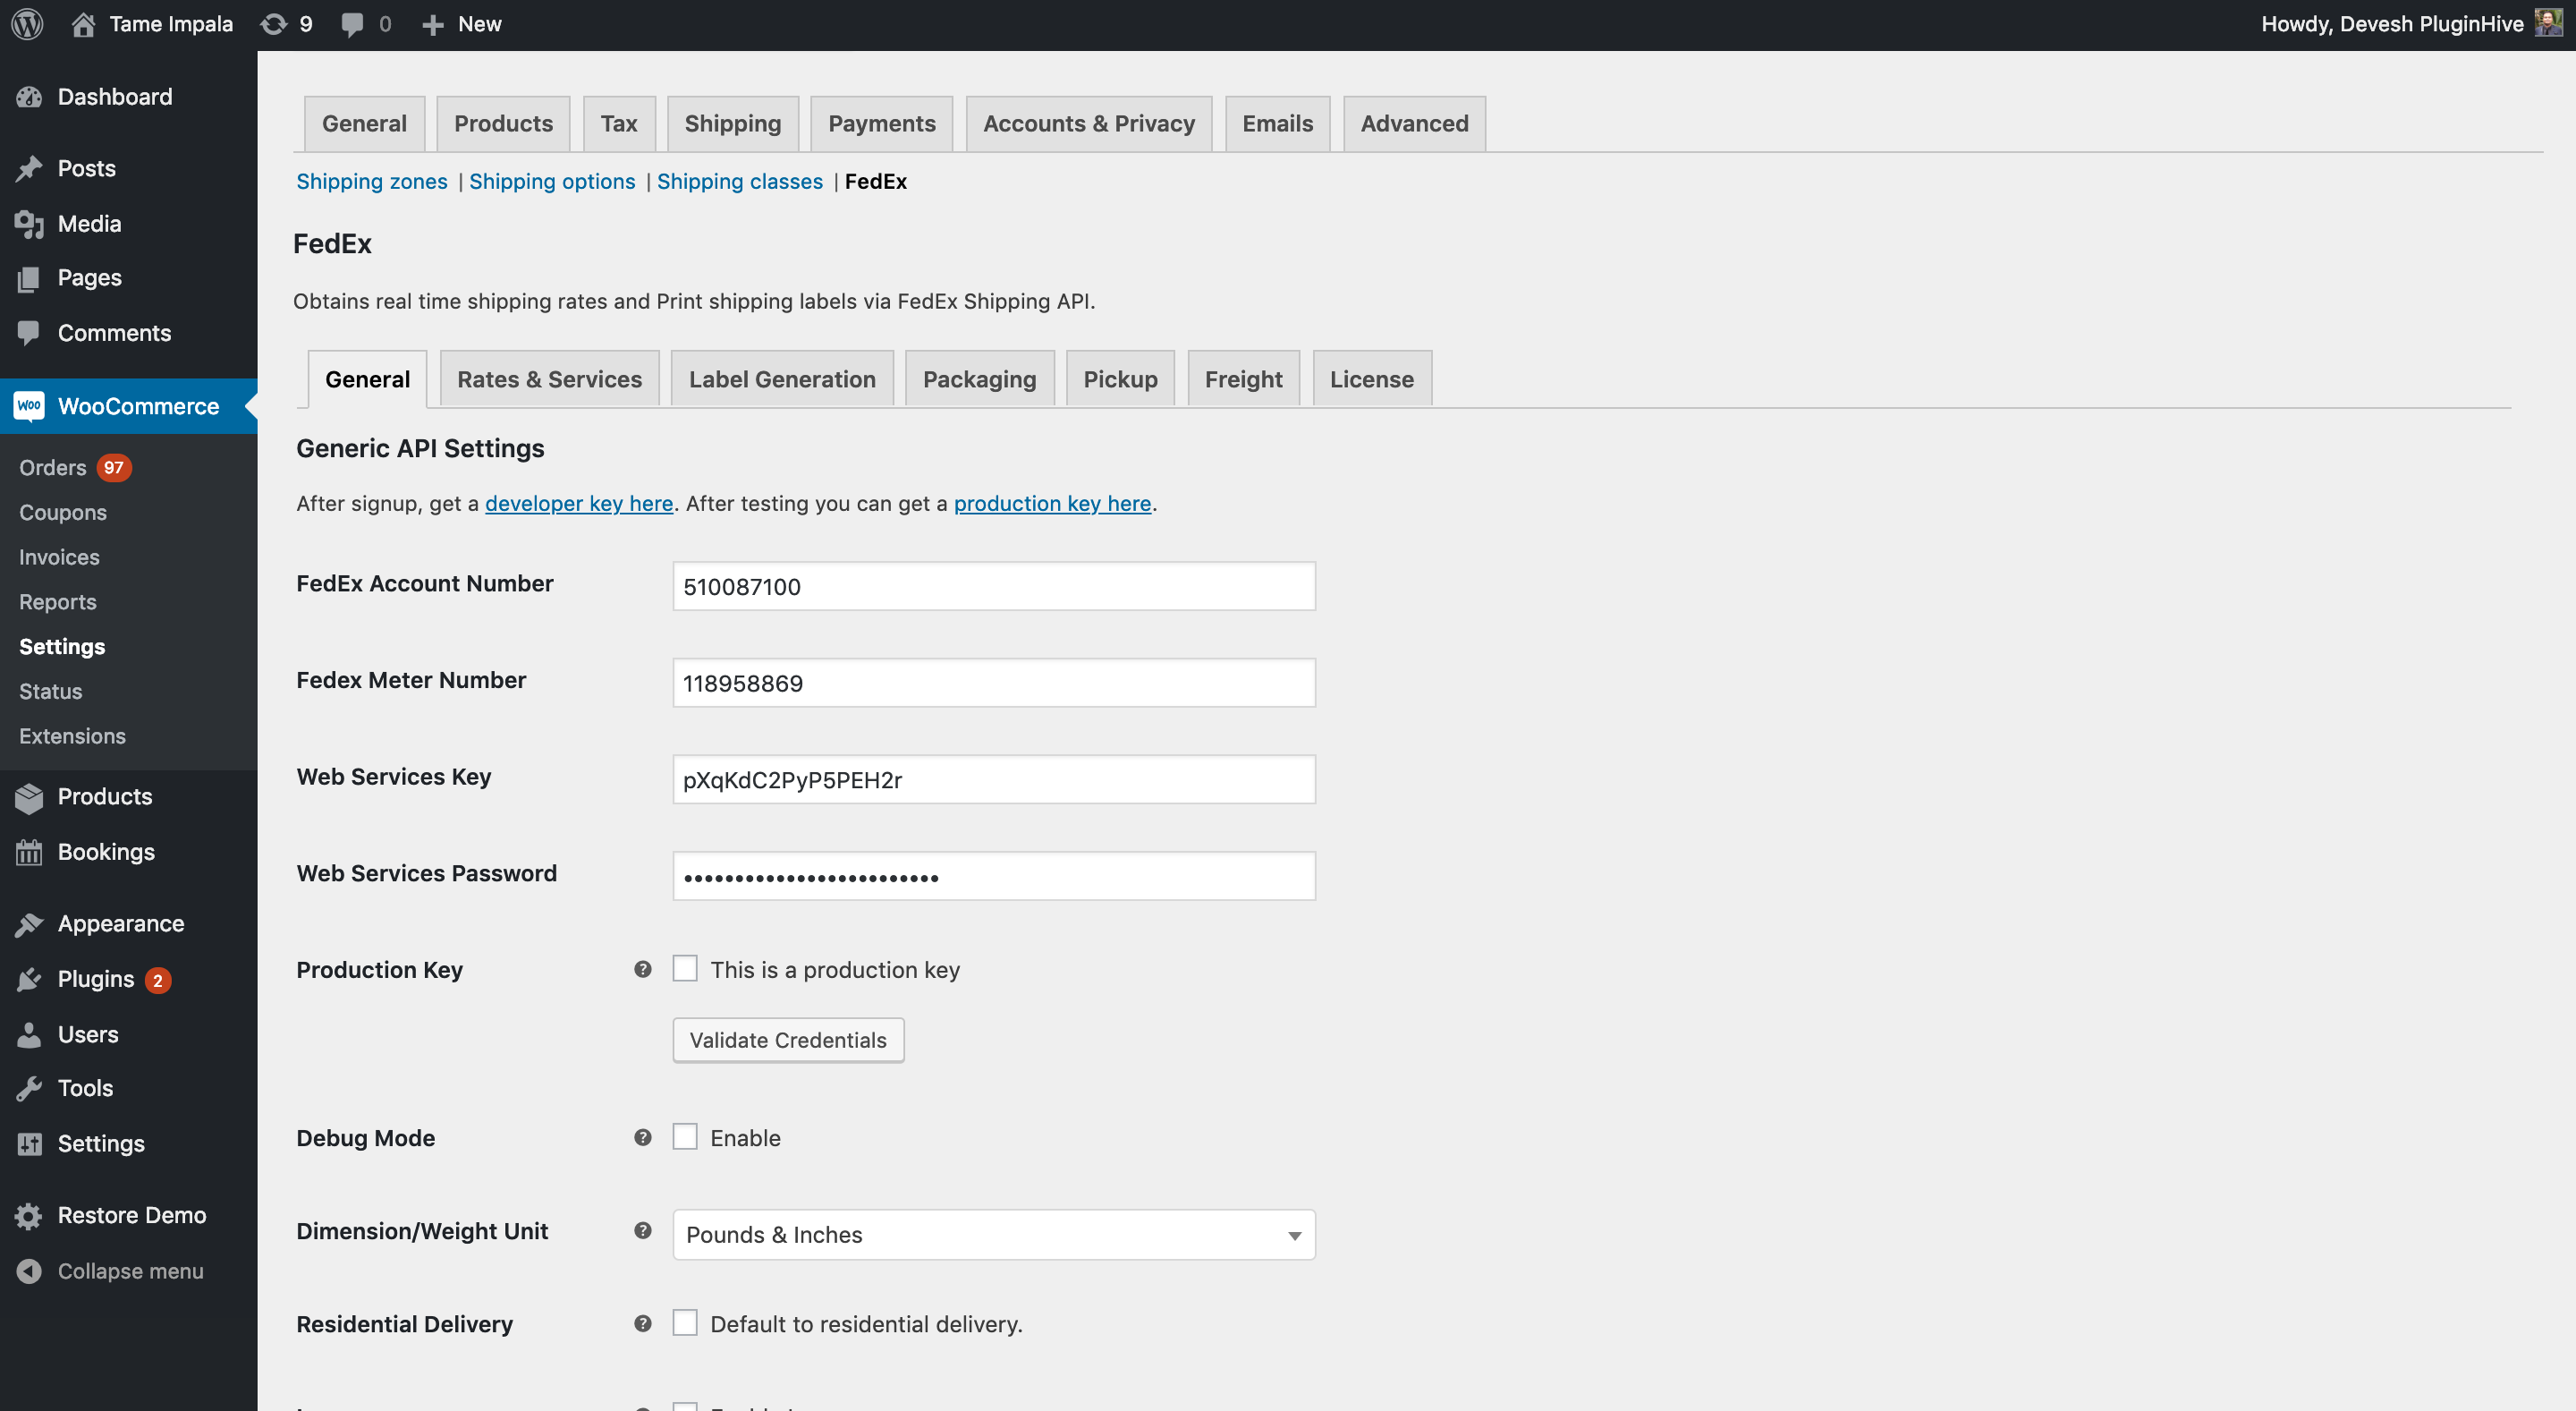Screen dimensions: 2576x1411
Task: Click the Web Services Key field
Action: 994,780
